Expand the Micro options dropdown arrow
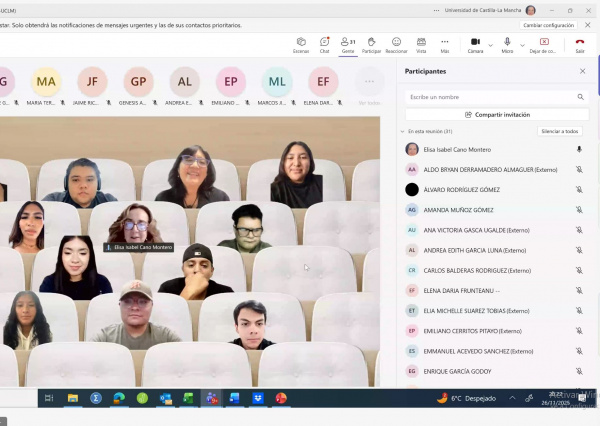 (521, 43)
